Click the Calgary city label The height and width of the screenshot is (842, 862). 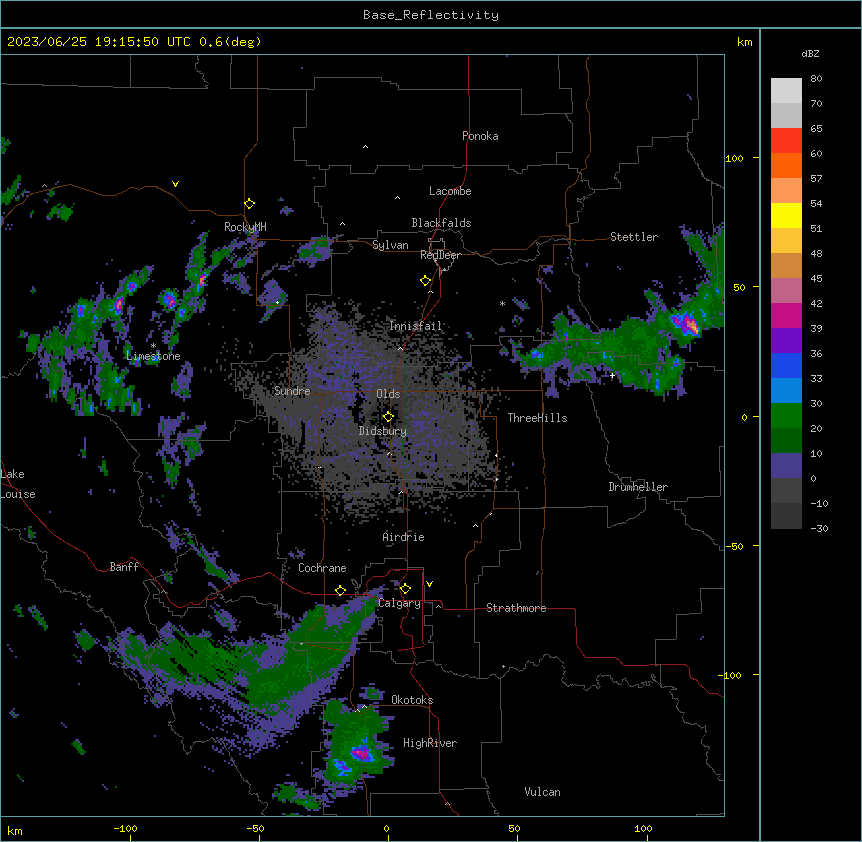(x=399, y=603)
